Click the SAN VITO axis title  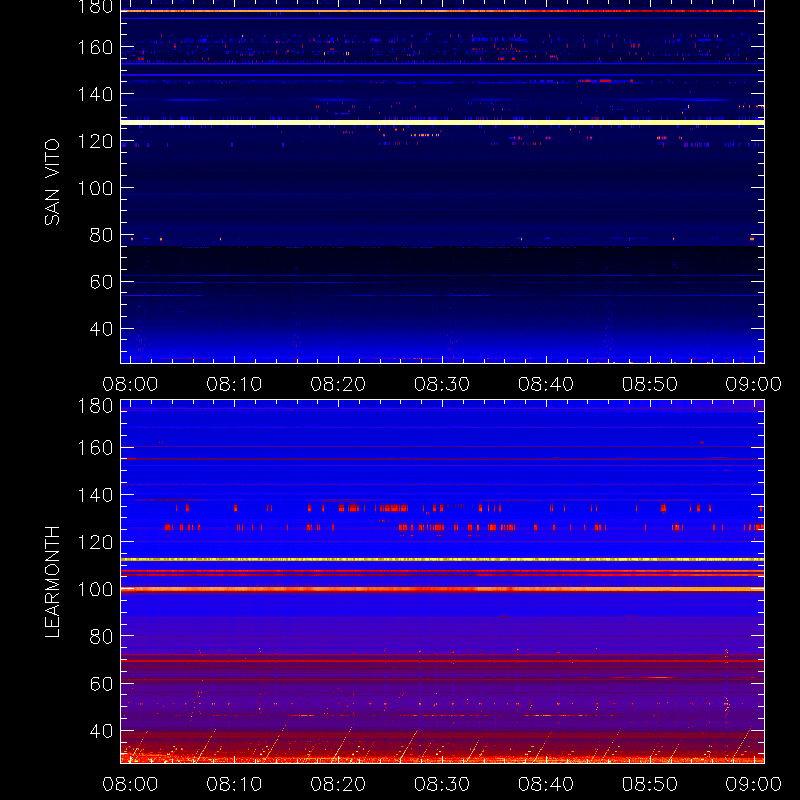pos(52,182)
